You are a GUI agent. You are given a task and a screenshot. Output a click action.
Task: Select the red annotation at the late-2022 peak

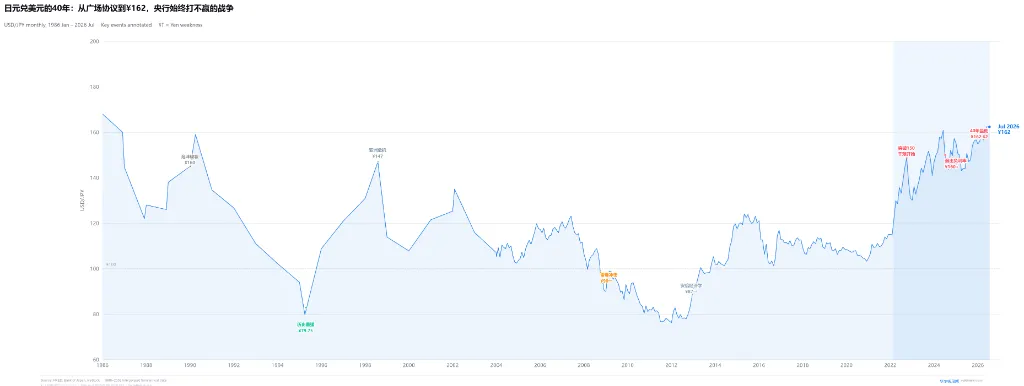click(x=906, y=151)
